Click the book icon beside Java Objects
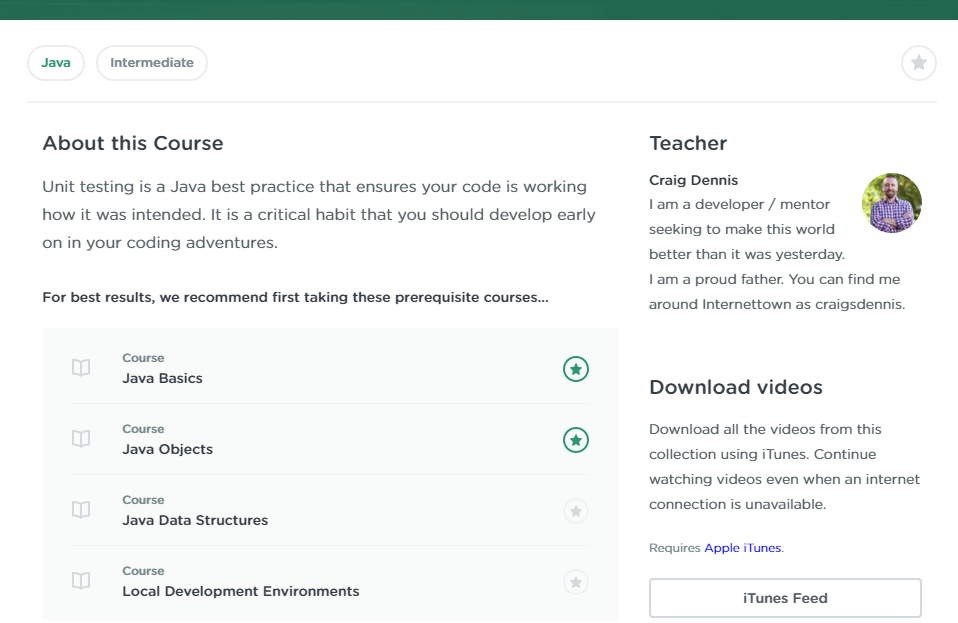Screen dimensions: 958x623 coord(81,439)
